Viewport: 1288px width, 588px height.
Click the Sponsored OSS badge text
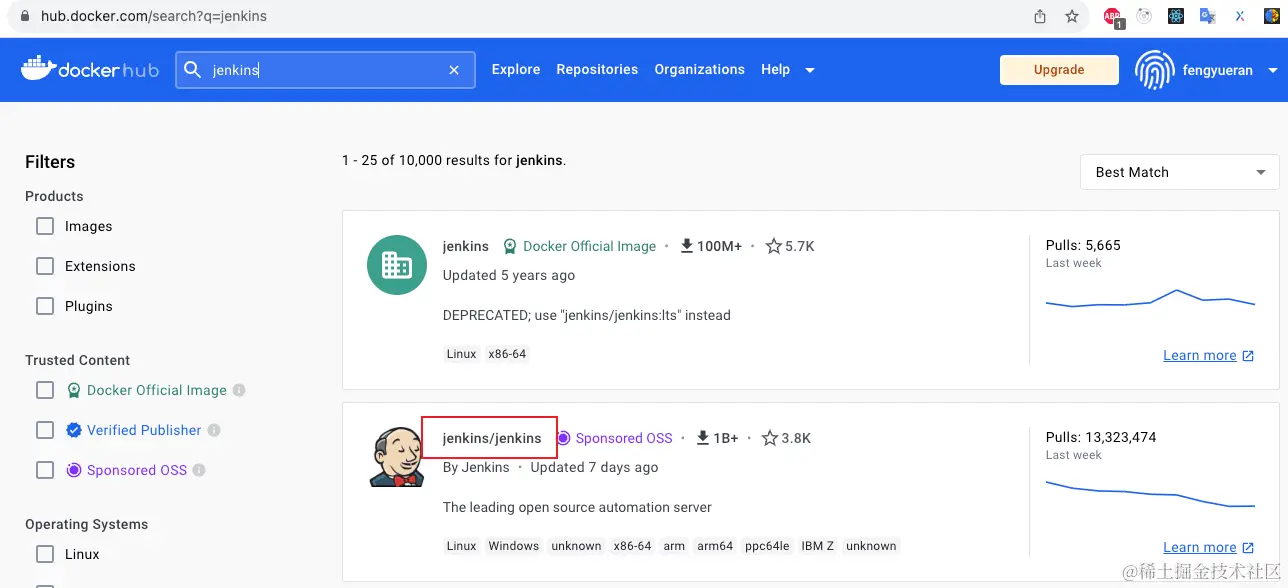[x=624, y=438]
